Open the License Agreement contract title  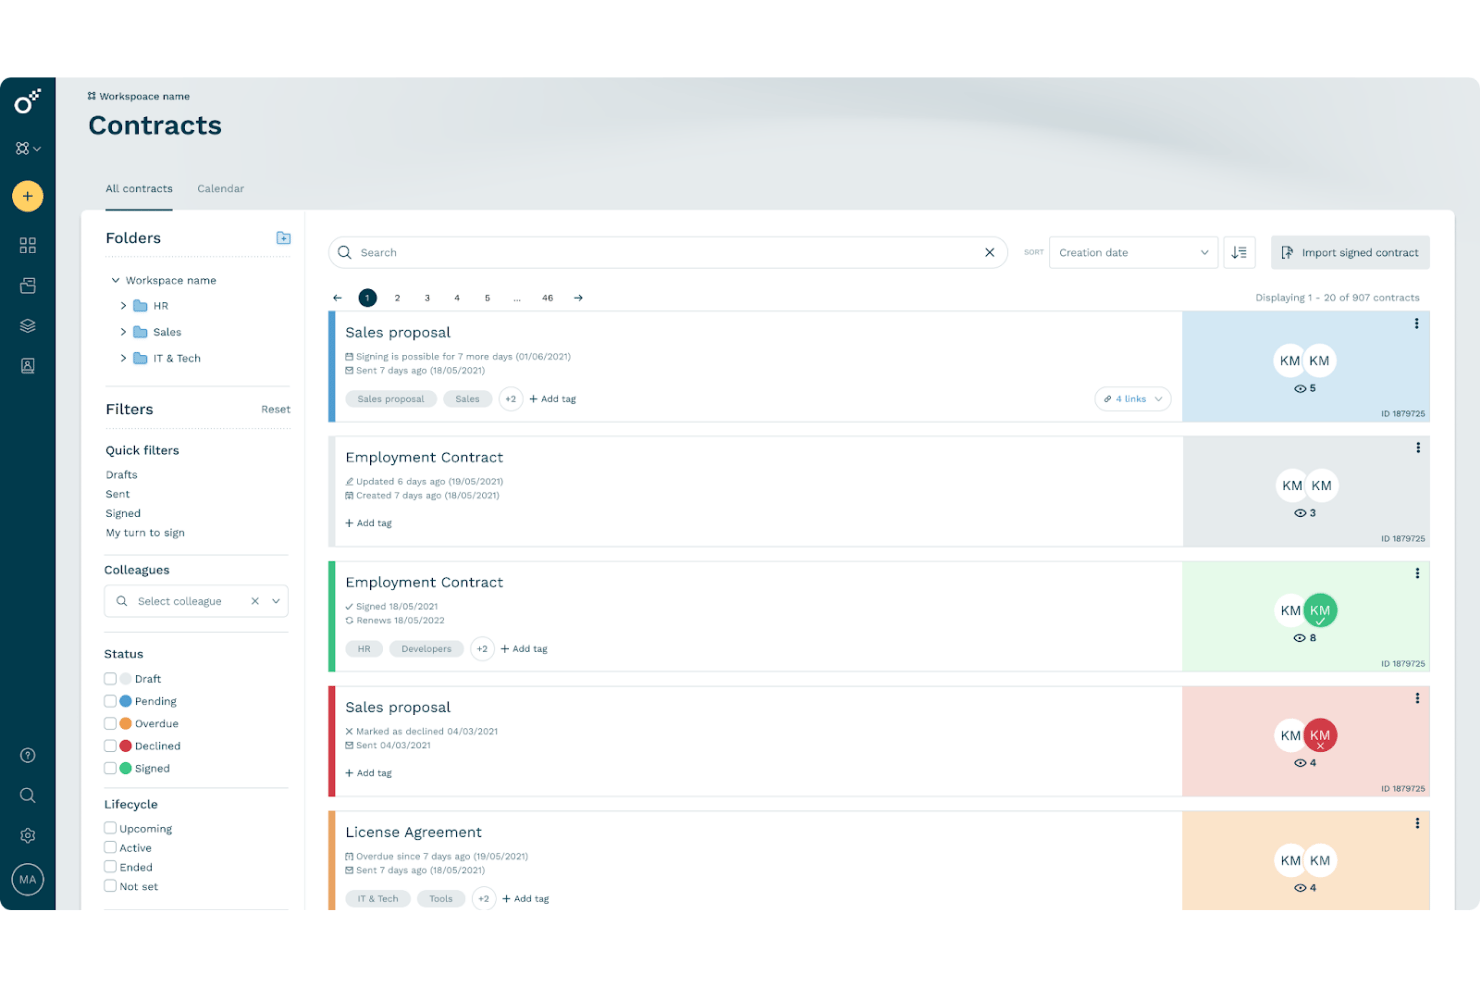pyautogui.click(x=413, y=832)
